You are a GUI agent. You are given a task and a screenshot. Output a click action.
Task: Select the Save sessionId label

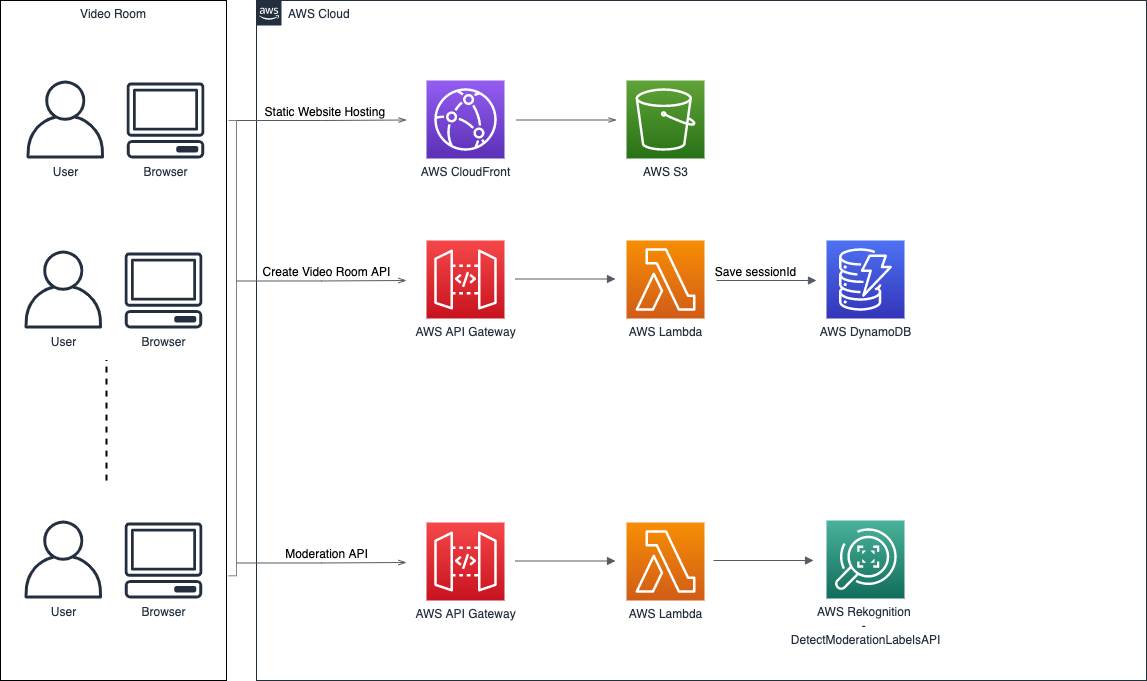[755, 272]
